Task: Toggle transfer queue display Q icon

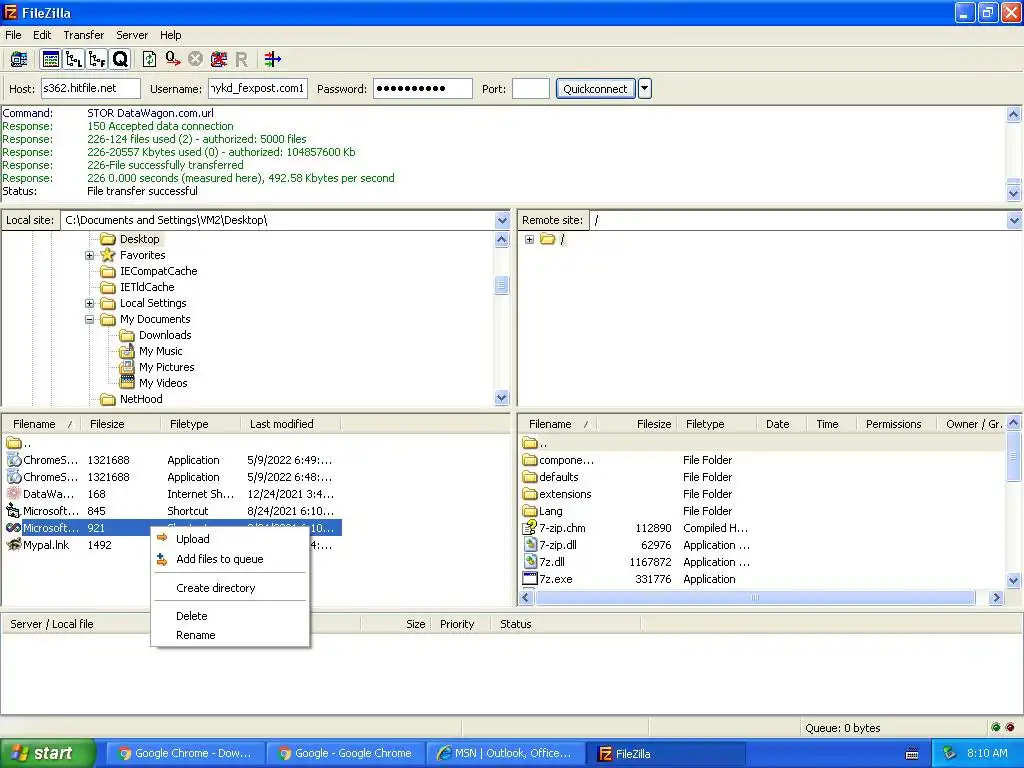Action: click(x=120, y=59)
